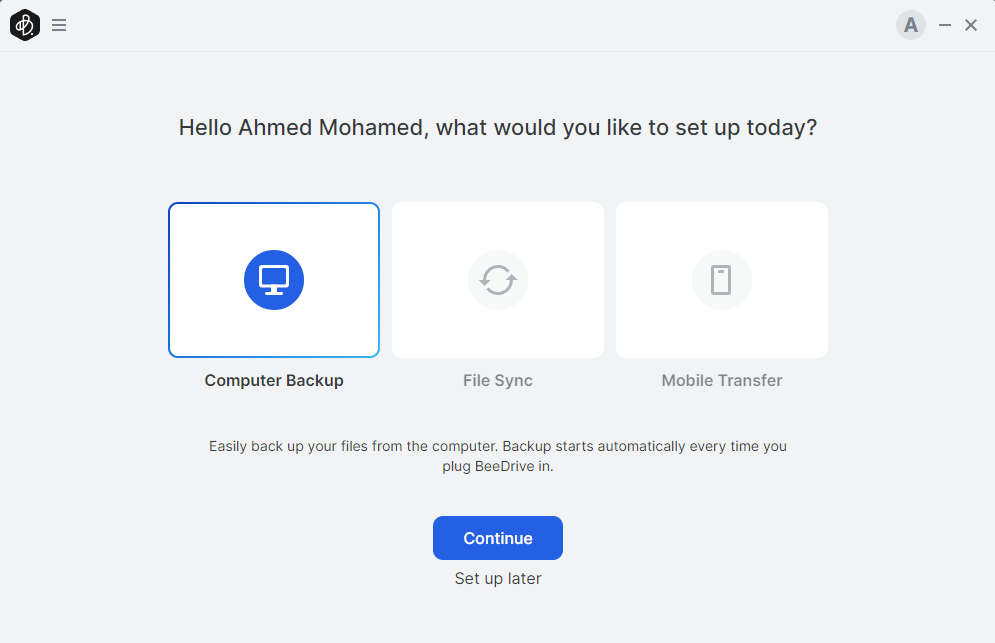Minimize the BeeDrive window
This screenshot has height=643, width=995.
coord(945,26)
